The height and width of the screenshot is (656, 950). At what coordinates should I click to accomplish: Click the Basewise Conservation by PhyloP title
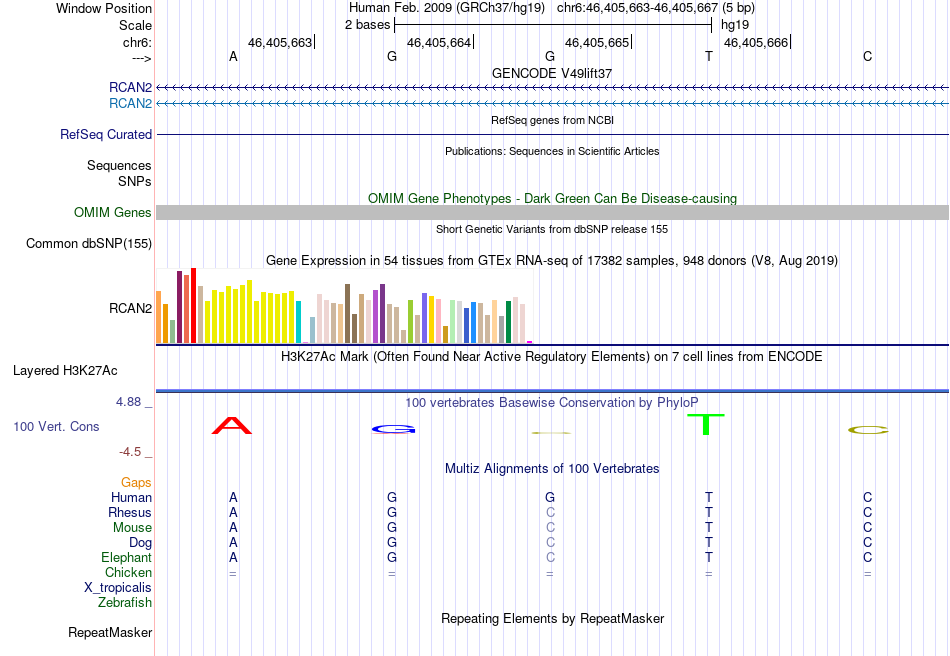click(x=552, y=403)
